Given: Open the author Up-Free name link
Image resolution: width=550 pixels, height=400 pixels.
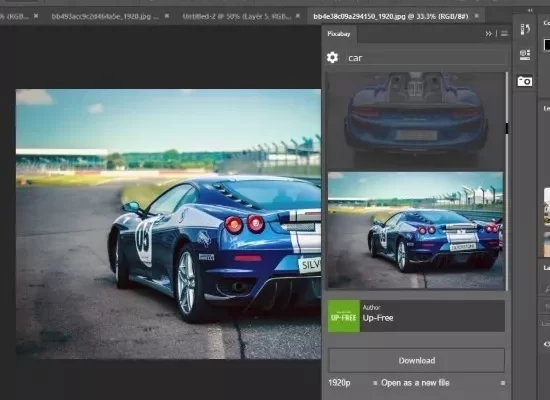Looking at the screenshot, I should [x=378, y=318].
